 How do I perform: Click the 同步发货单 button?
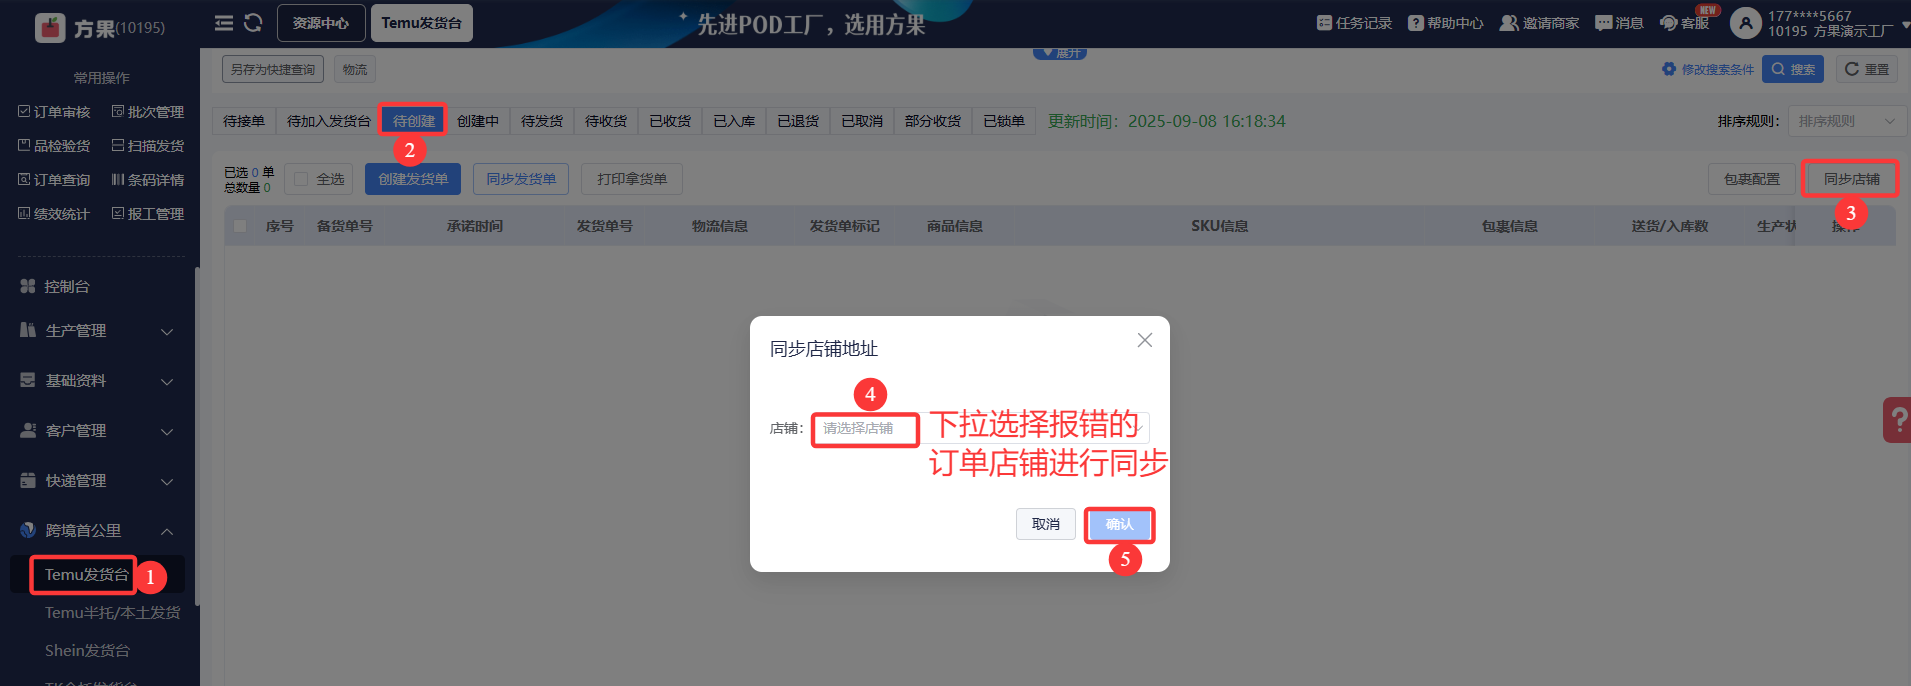coord(521,179)
